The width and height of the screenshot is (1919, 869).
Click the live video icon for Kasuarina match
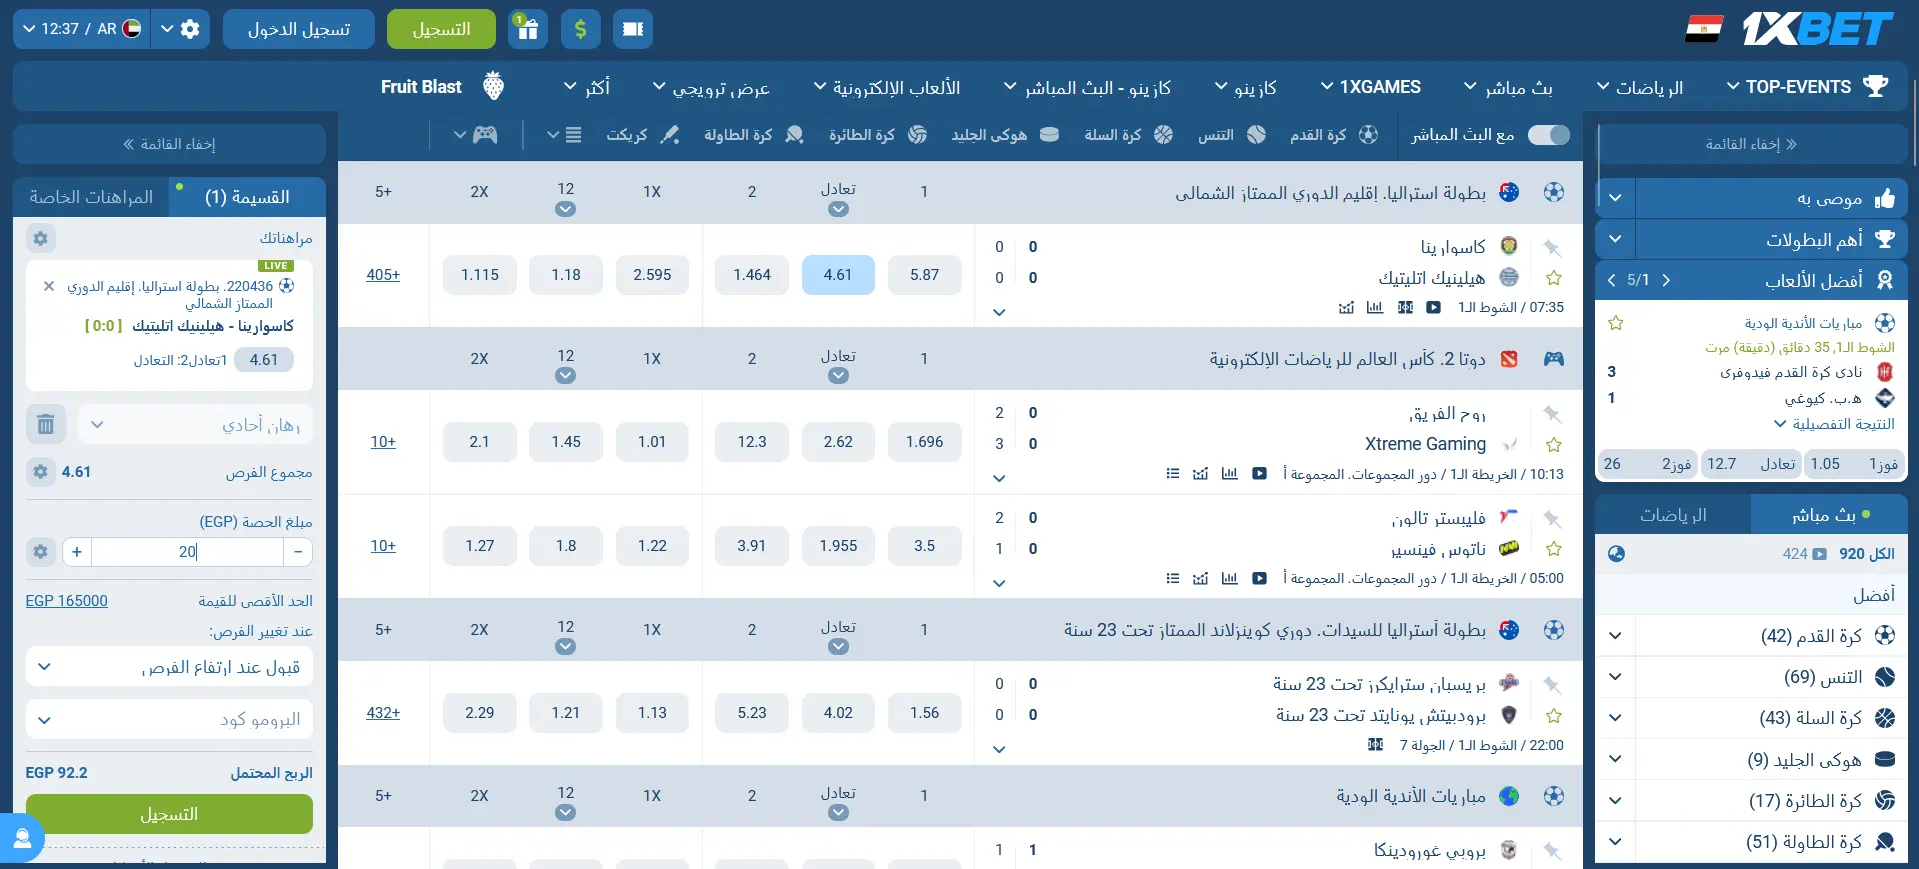click(x=1433, y=308)
